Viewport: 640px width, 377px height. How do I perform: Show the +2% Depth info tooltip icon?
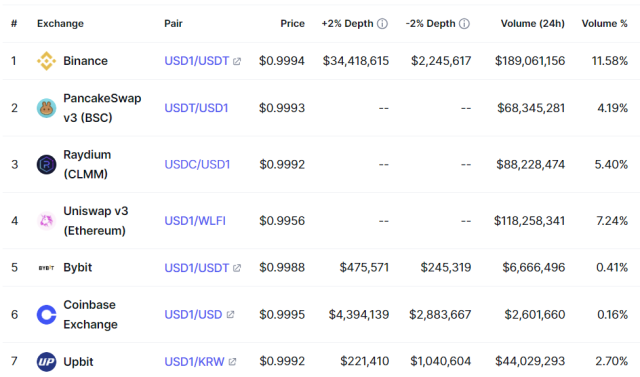(382, 24)
